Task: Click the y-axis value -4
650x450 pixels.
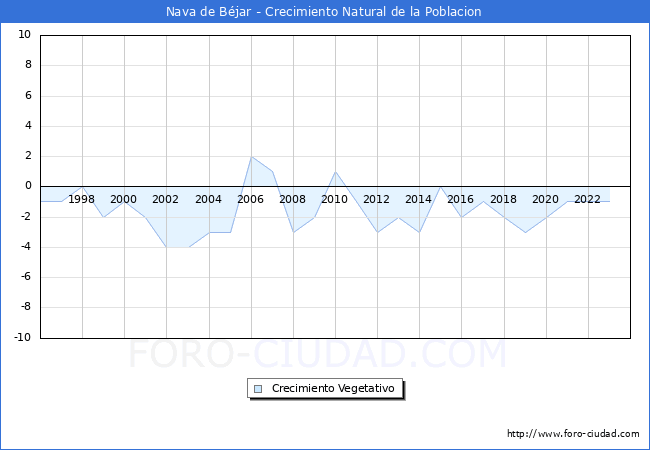Action: pos(26,246)
